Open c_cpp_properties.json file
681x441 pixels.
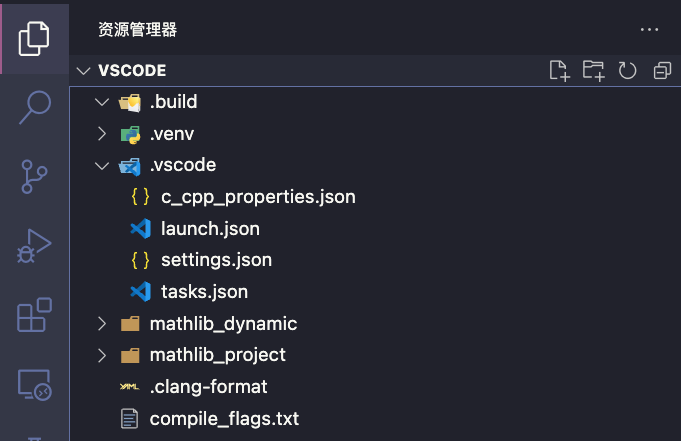[x=258, y=197]
